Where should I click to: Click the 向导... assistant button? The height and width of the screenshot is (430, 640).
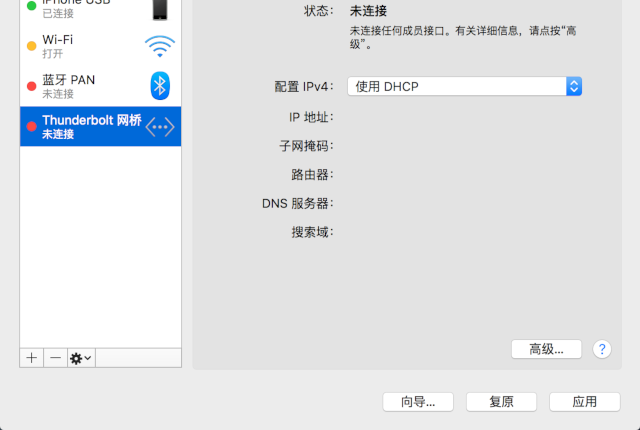(x=418, y=402)
